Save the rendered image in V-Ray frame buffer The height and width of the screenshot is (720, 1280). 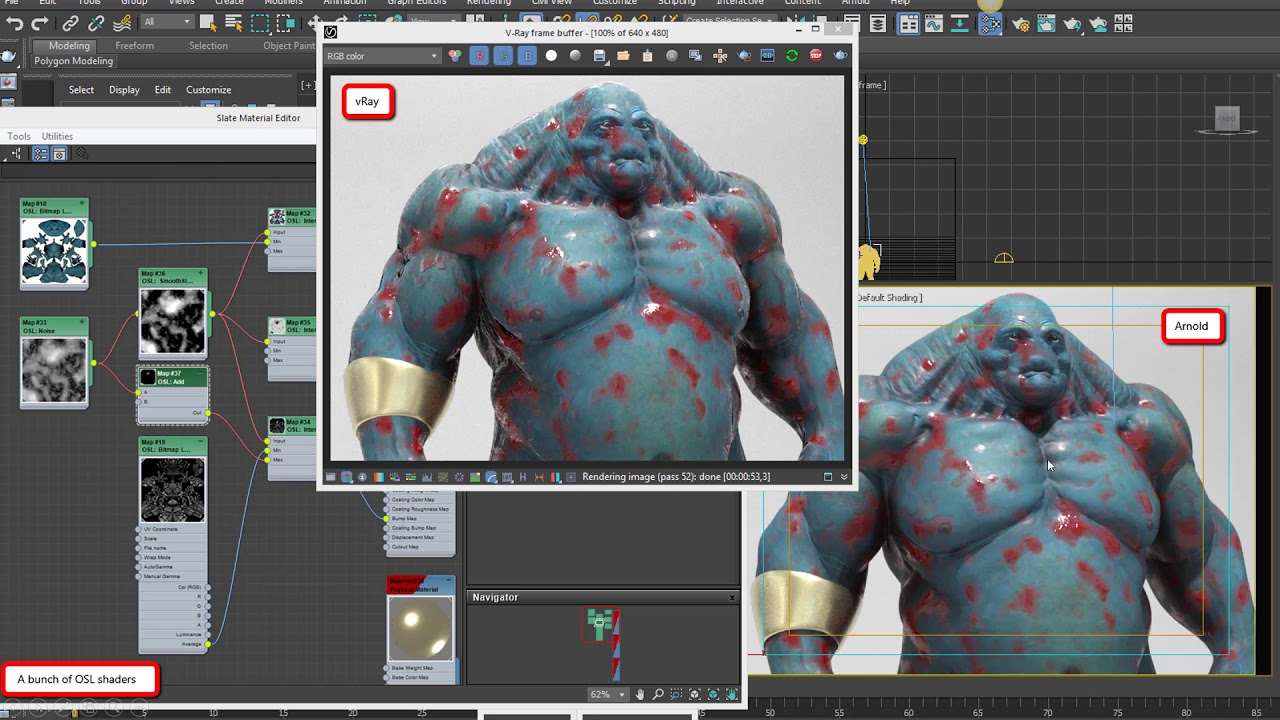(x=599, y=56)
